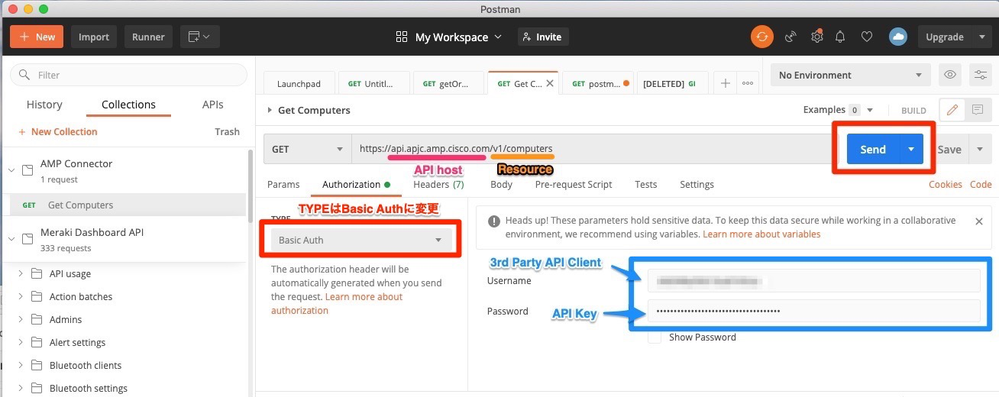The height and width of the screenshot is (397, 999).
Task: Click the Send button
Action: click(x=873, y=149)
